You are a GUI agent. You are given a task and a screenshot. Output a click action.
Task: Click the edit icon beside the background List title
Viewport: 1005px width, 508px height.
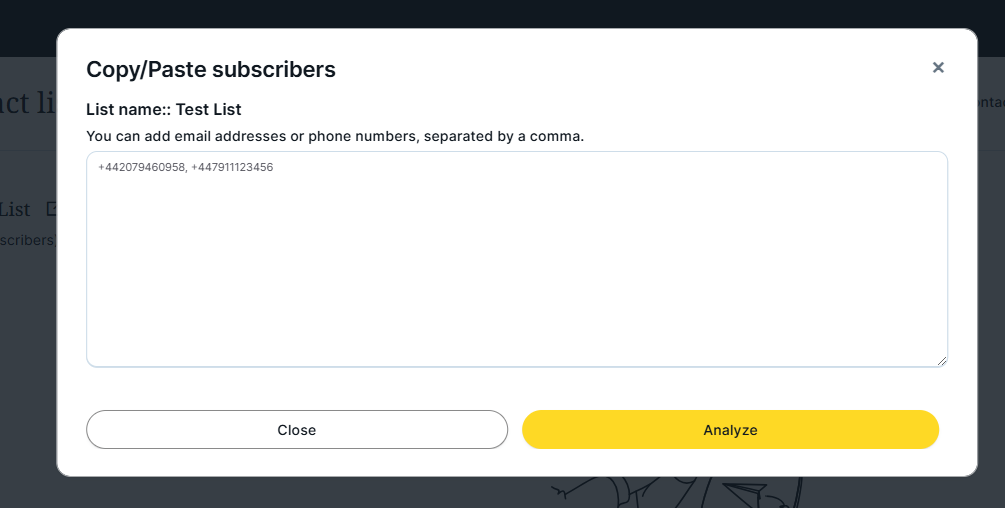point(51,209)
